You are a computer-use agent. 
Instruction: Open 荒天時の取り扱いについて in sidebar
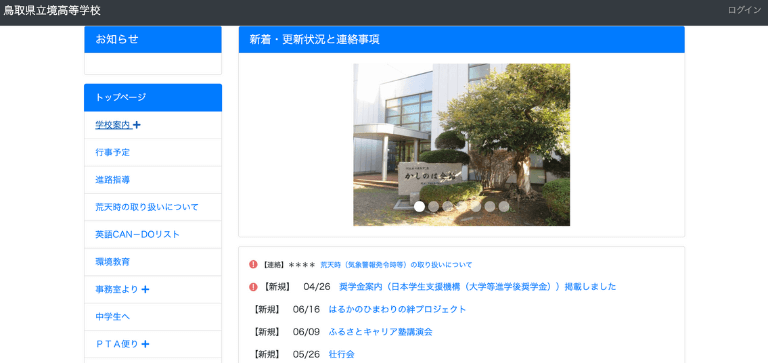(x=147, y=207)
